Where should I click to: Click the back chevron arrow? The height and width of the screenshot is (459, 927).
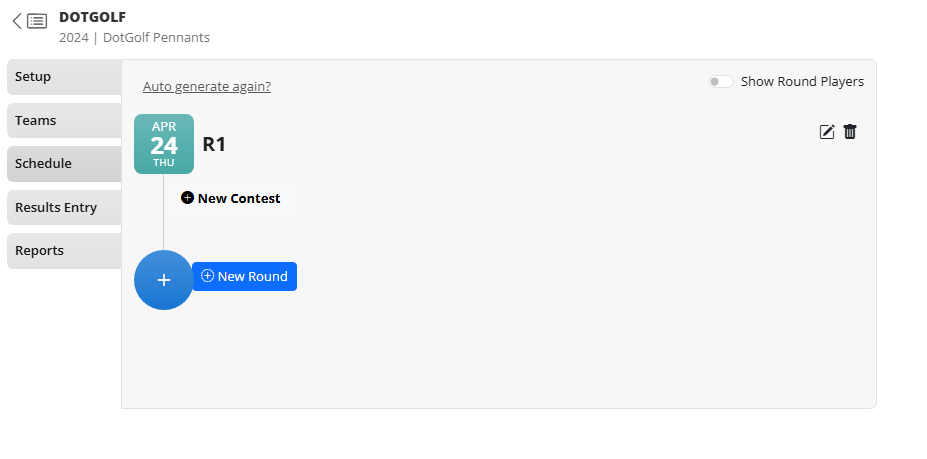click(x=17, y=21)
